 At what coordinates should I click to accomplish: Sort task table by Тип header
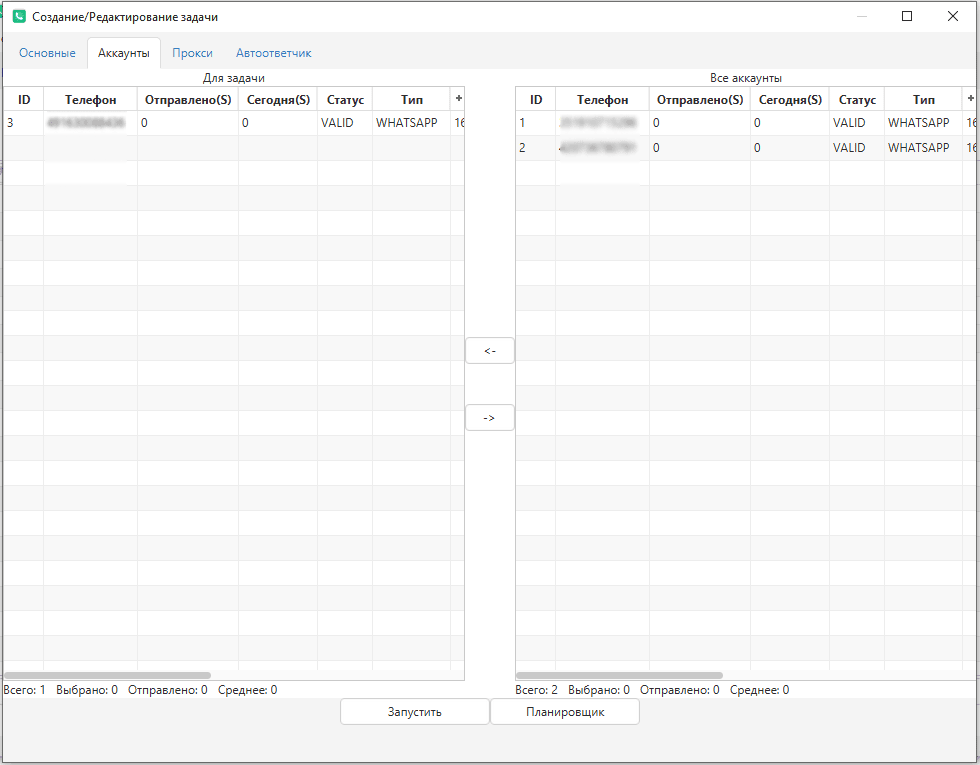(x=412, y=99)
